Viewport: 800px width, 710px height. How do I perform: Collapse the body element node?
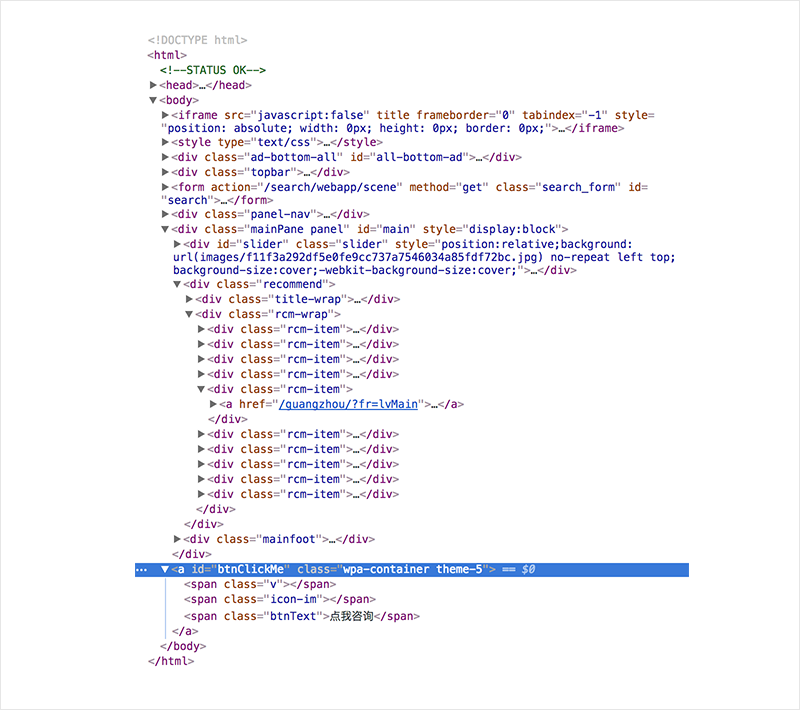153,100
